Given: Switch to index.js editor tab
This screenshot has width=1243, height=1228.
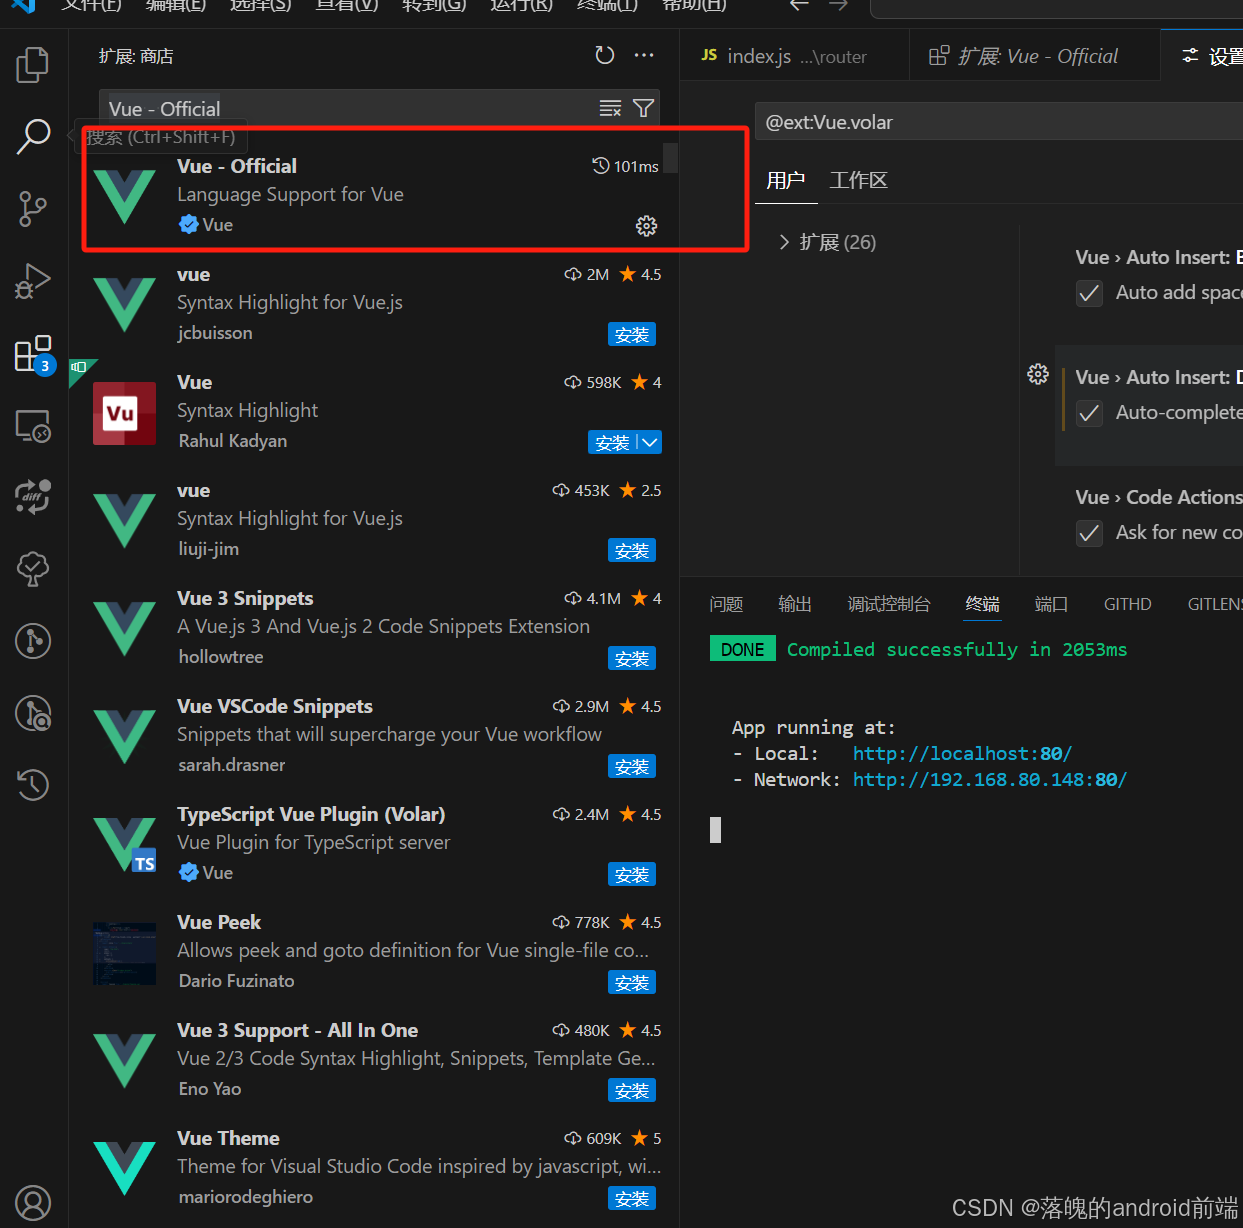Looking at the screenshot, I should [795, 56].
